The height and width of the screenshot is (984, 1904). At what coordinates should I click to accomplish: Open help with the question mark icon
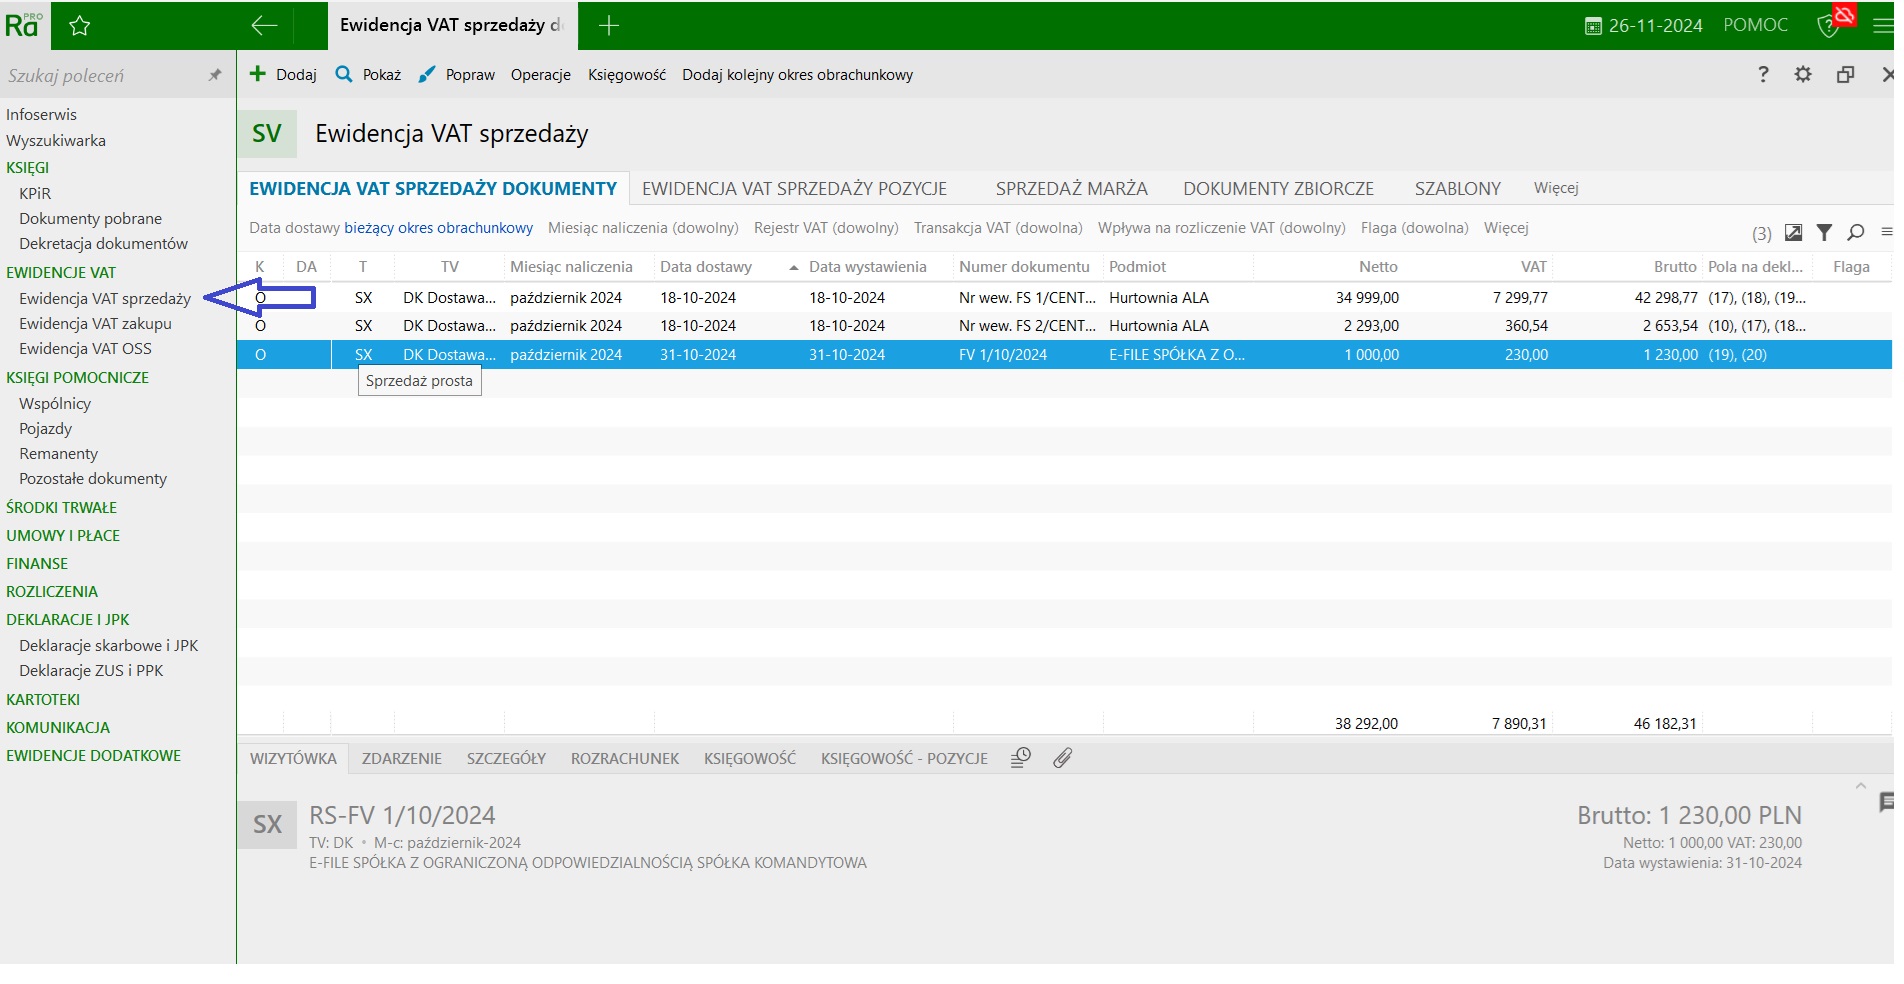pyautogui.click(x=1763, y=74)
